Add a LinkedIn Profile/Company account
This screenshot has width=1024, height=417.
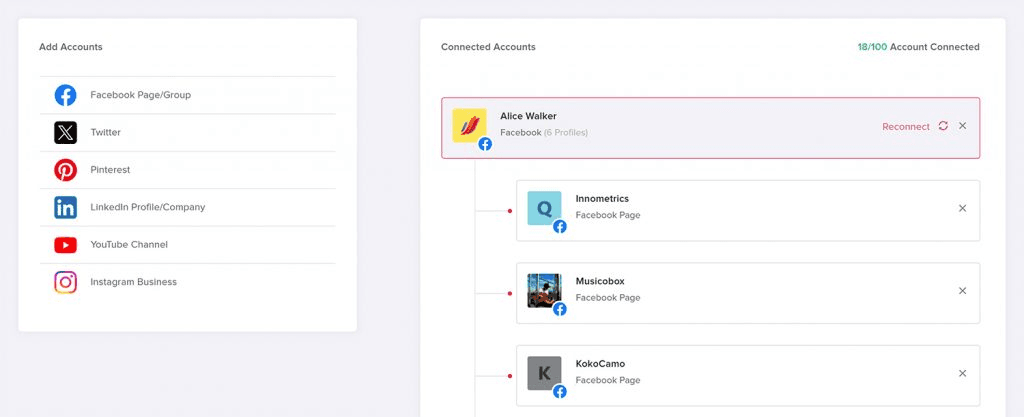coord(187,208)
